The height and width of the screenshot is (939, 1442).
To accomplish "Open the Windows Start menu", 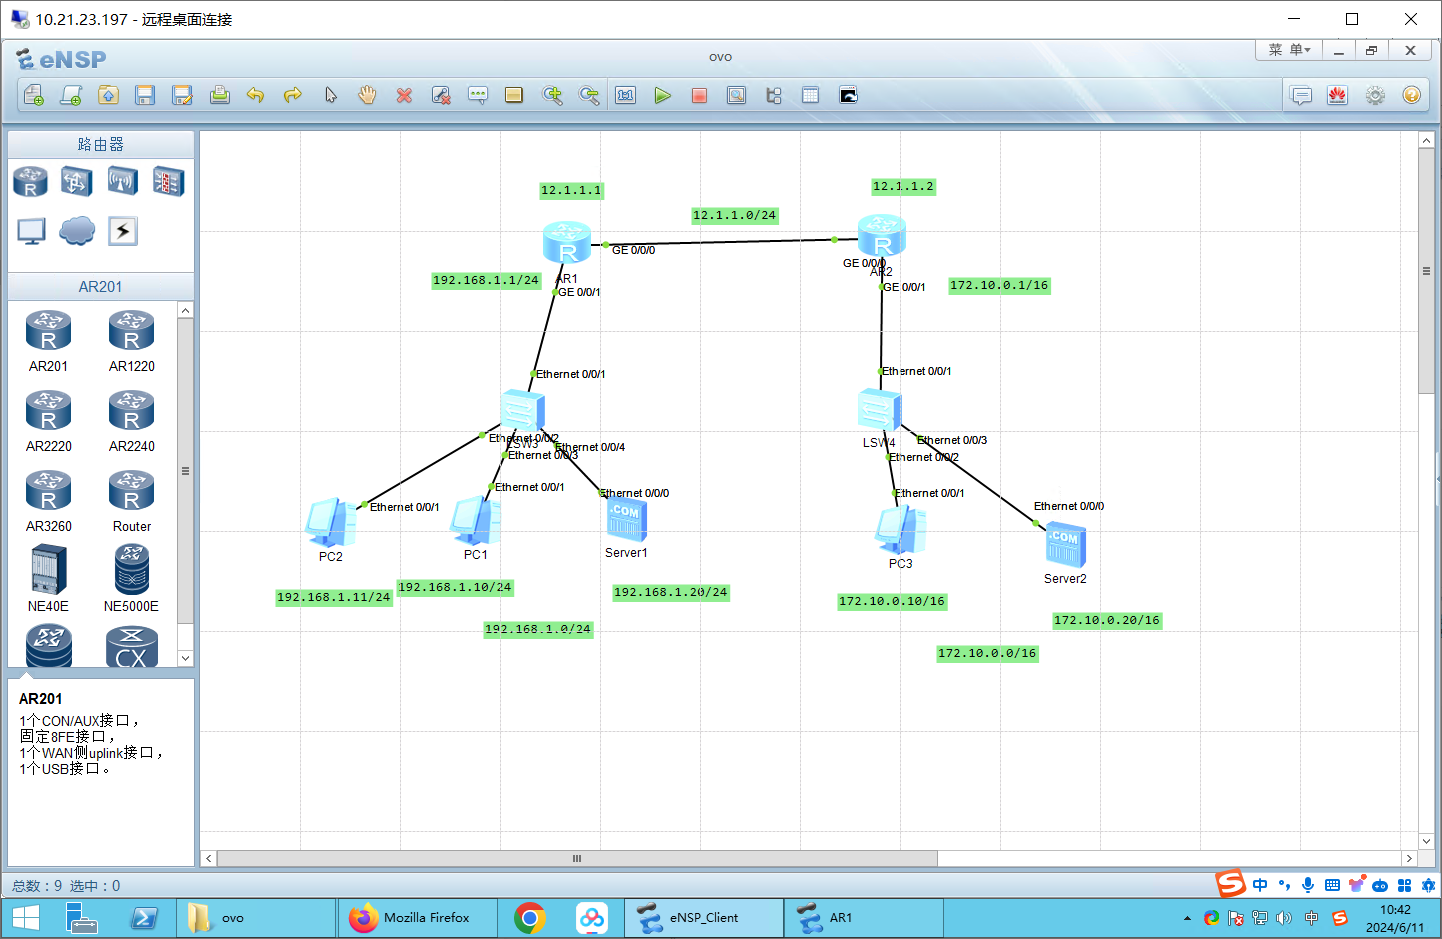I will [25, 917].
